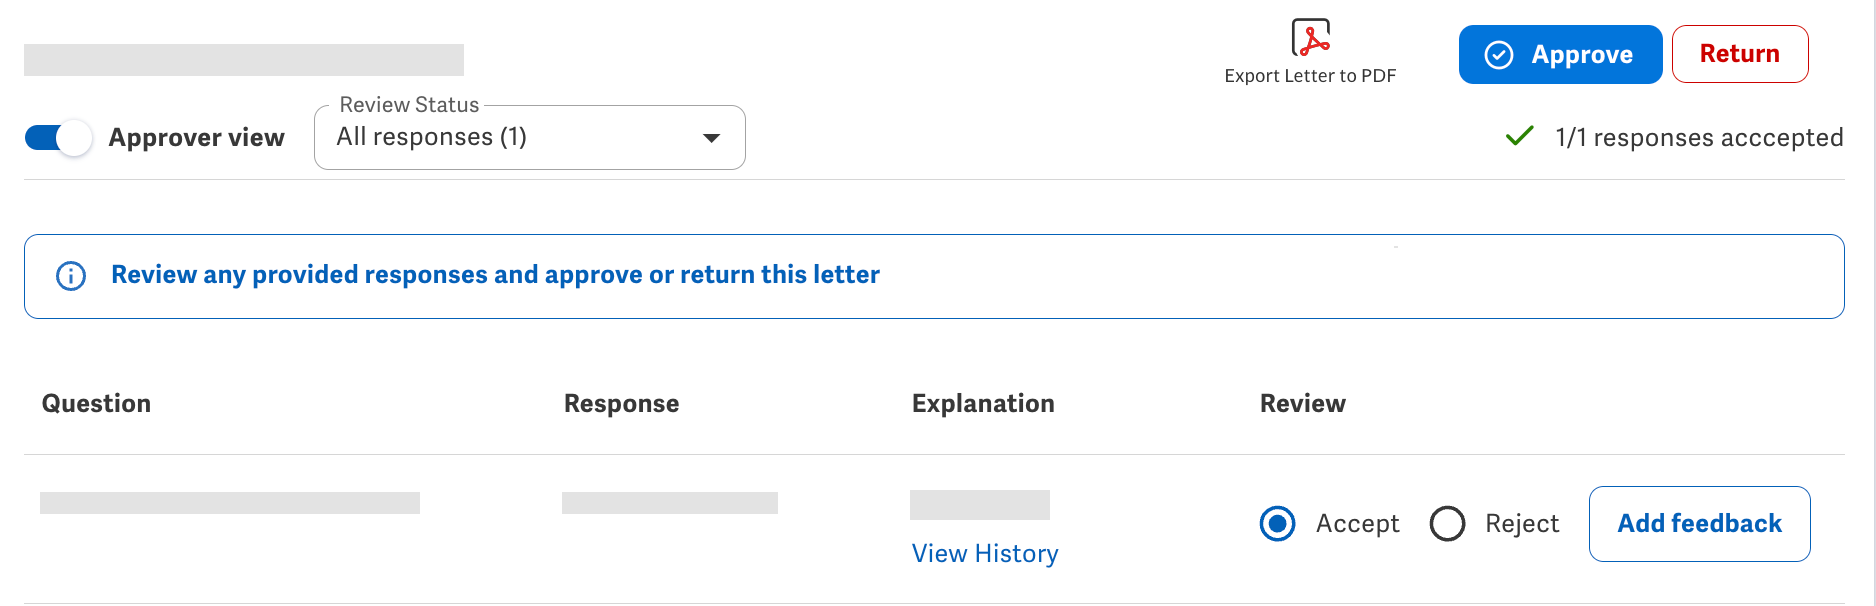
Task: Select the Accept radio button
Action: [1277, 523]
